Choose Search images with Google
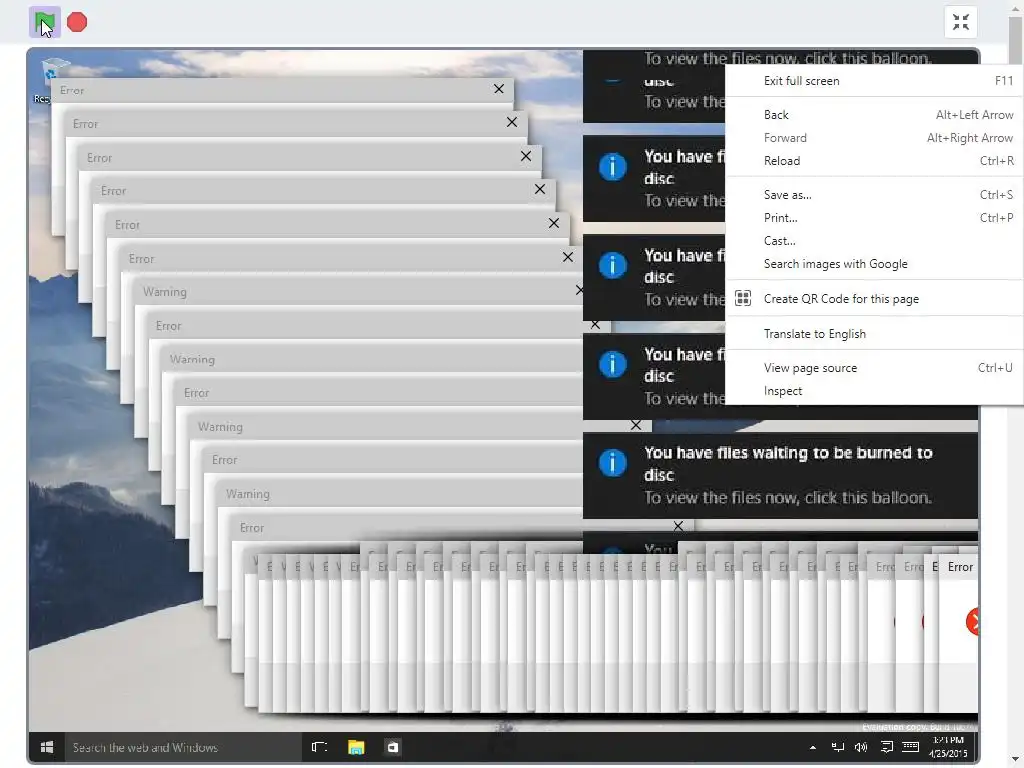Screen dimensions: 1024x768 click(874, 264)
